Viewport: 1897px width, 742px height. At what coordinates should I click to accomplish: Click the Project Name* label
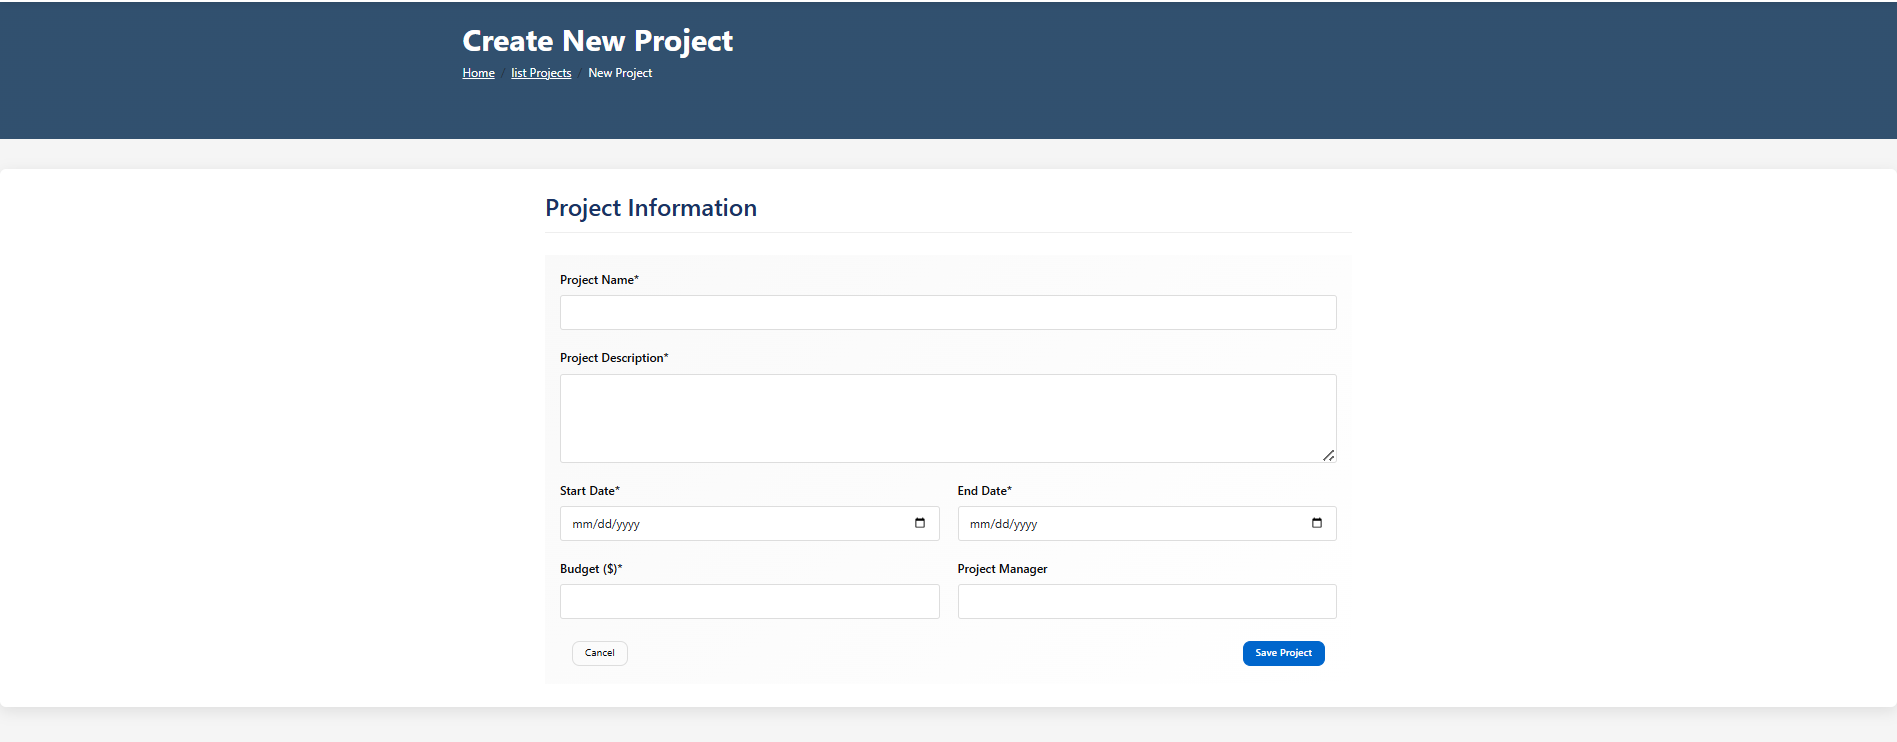tap(599, 280)
